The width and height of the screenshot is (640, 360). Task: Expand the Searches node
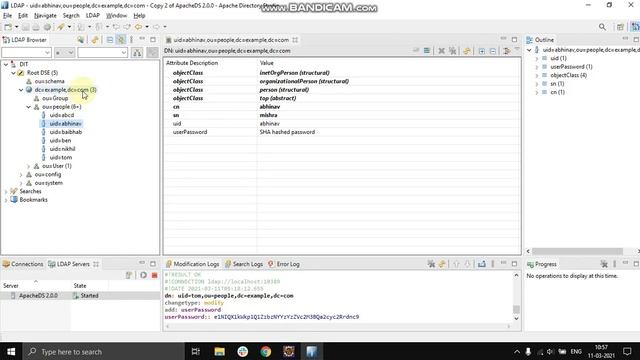click(x=6, y=191)
